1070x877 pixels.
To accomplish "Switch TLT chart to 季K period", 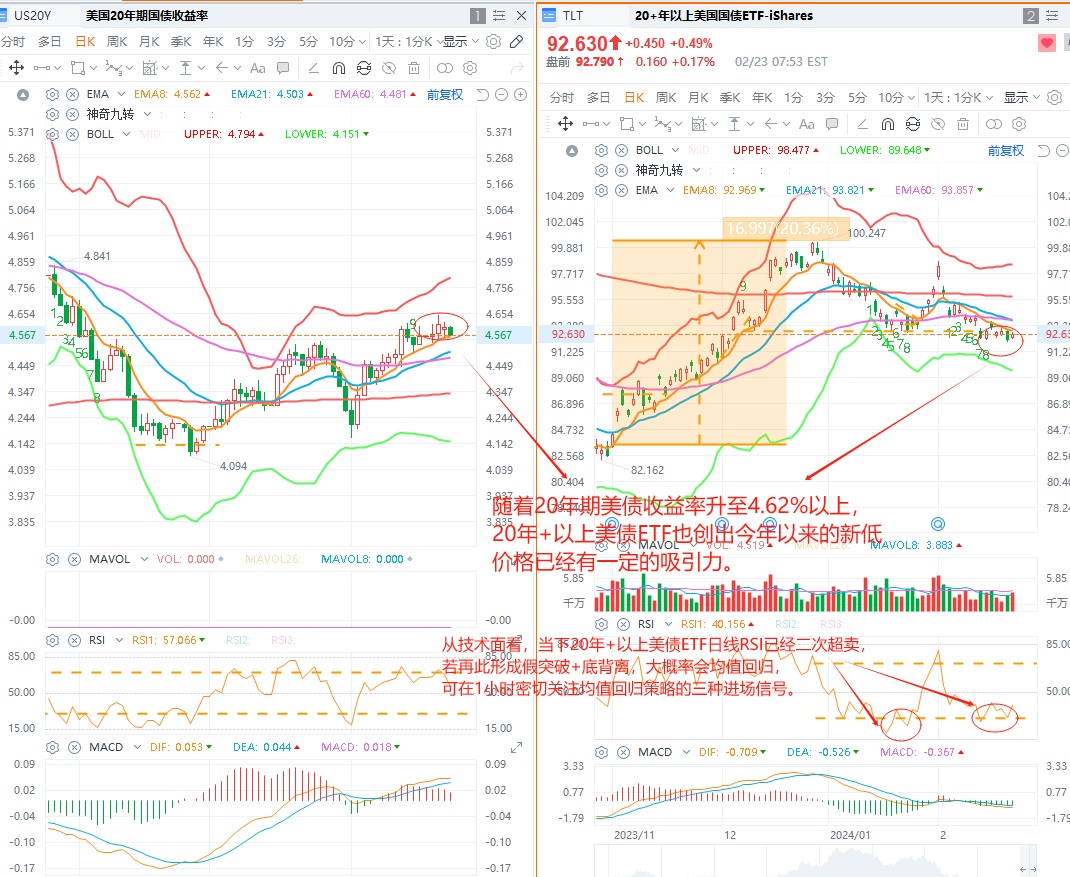I will click(x=729, y=98).
